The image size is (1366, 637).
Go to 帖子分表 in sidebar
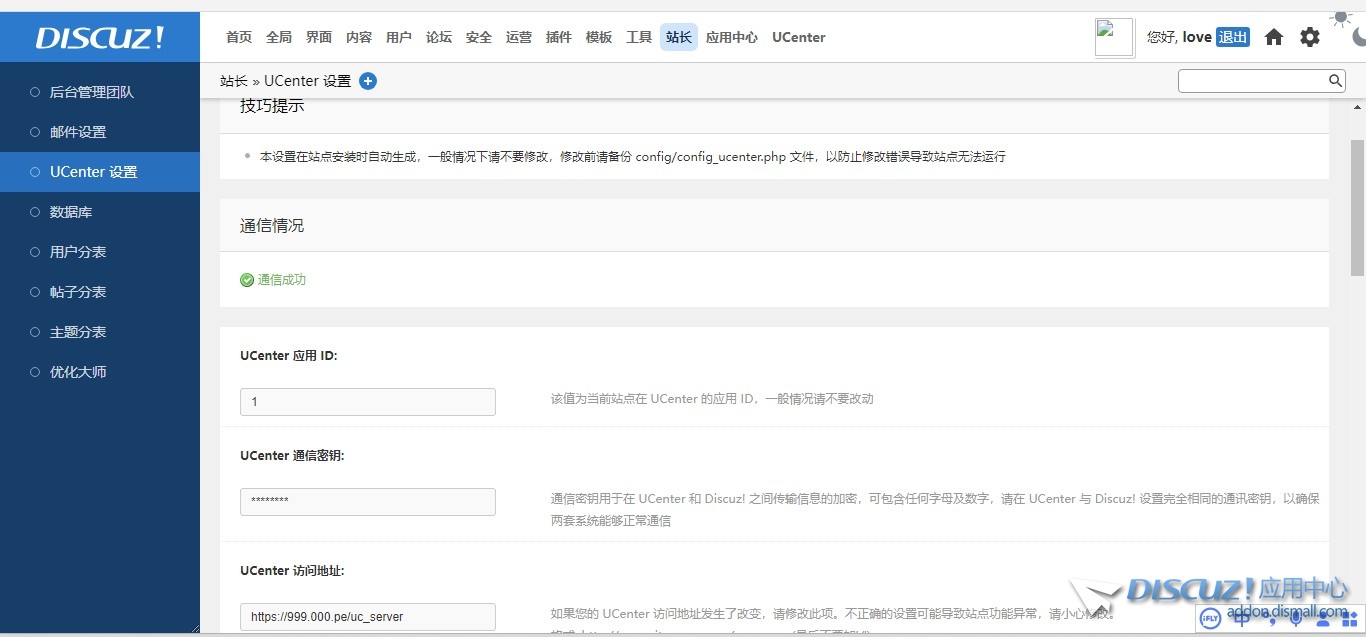(100, 292)
